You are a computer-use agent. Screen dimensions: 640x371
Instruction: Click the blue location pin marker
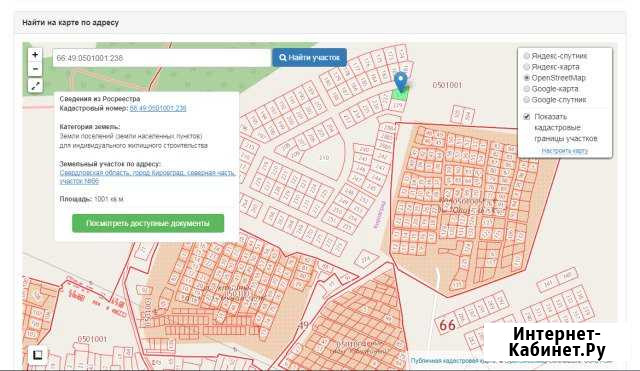pos(401,82)
